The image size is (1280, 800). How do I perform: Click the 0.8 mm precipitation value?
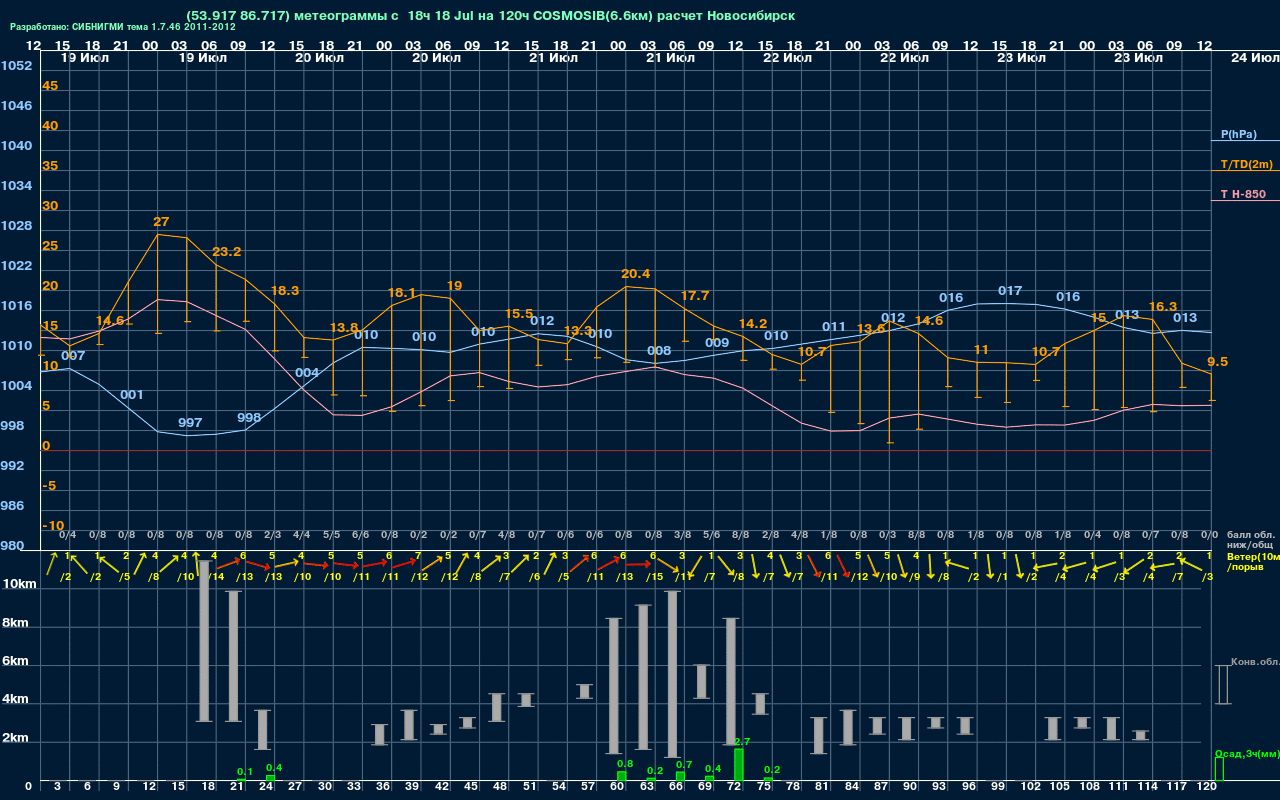[x=625, y=764]
